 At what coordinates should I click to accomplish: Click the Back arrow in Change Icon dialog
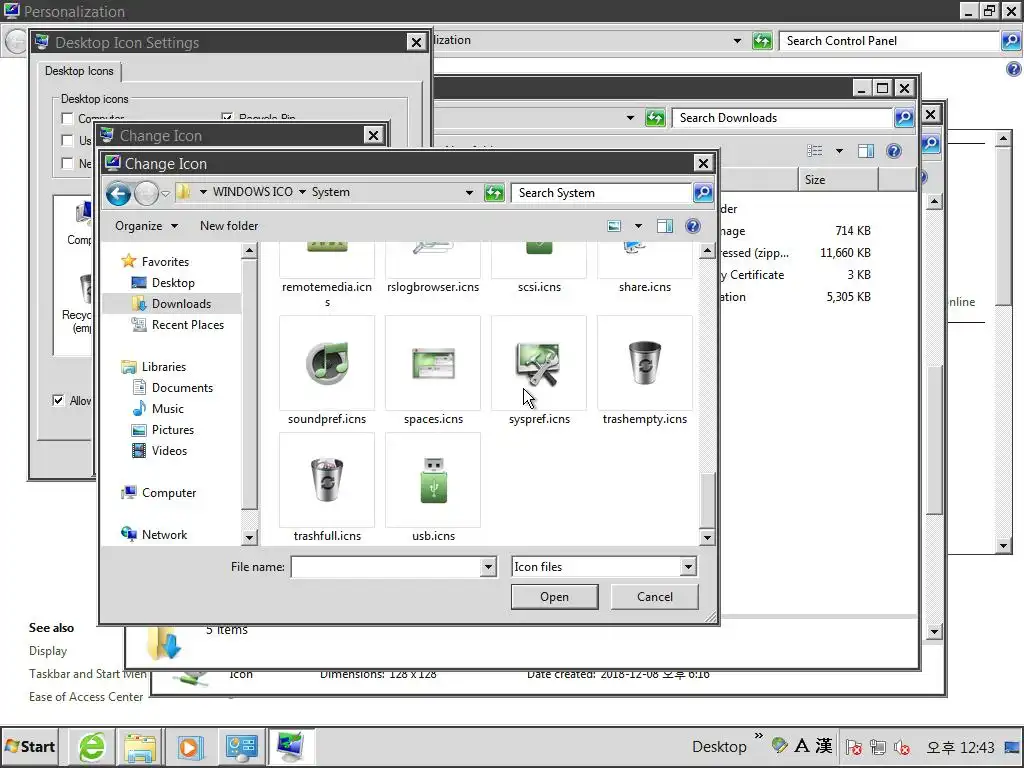click(118, 193)
